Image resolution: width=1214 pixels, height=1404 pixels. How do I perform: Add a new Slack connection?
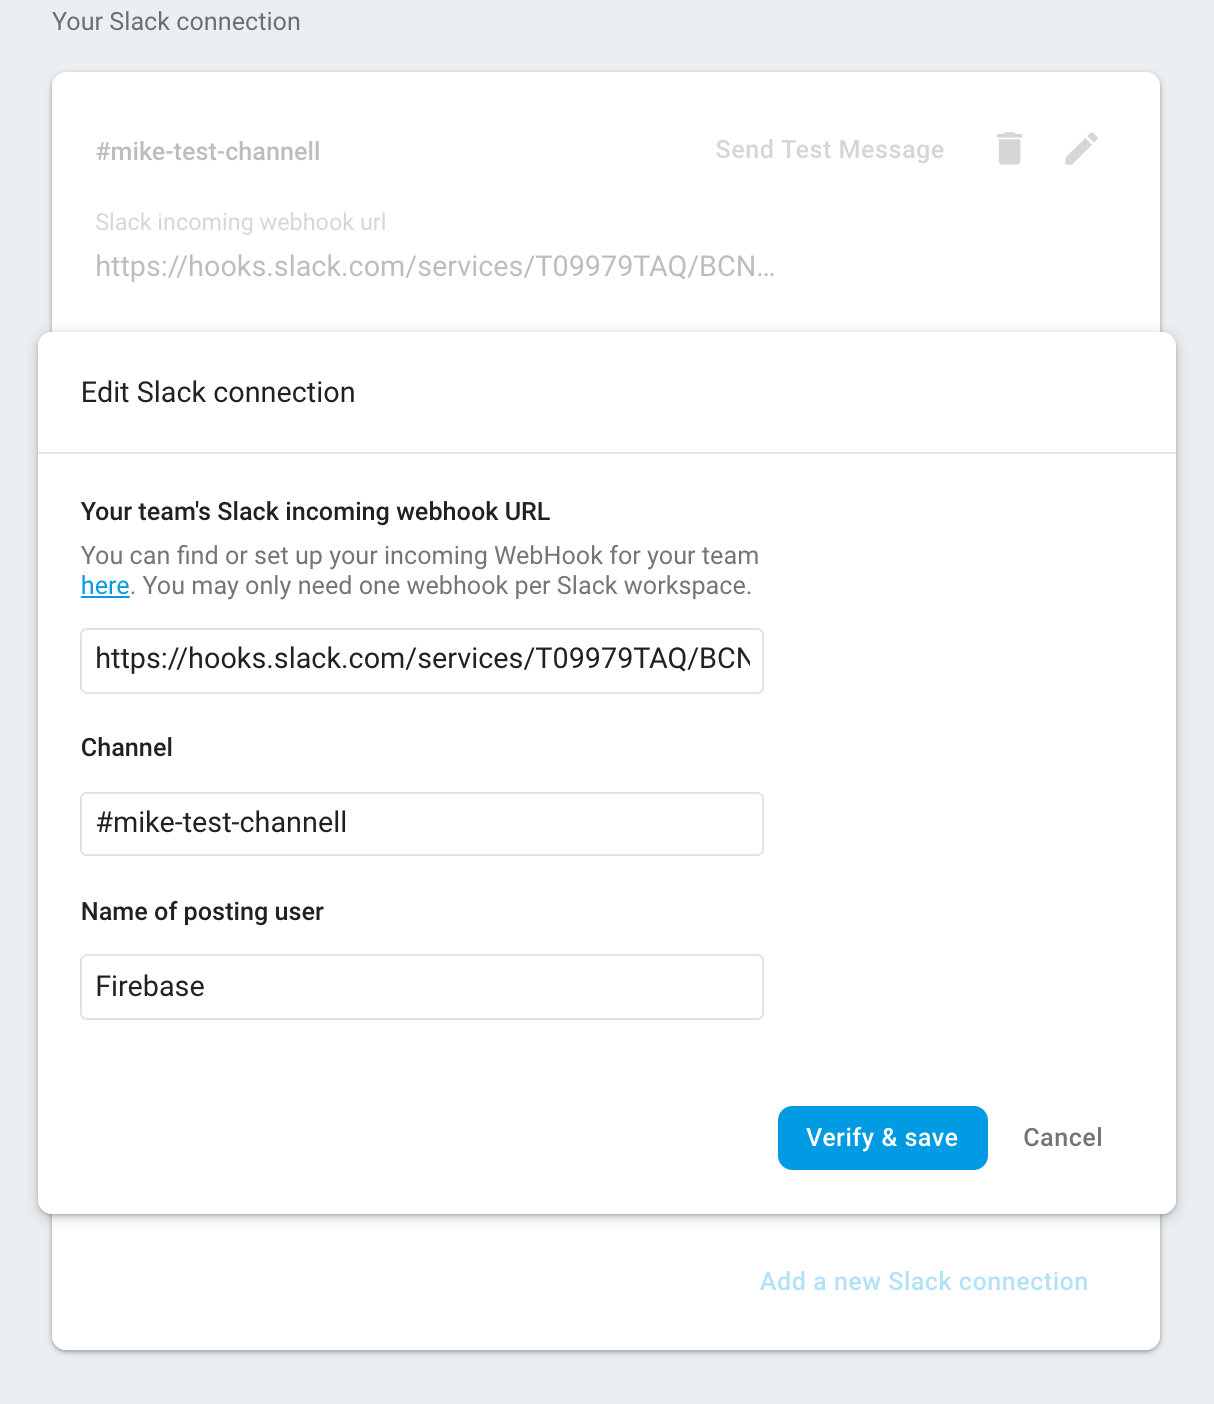pyautogui.click(x=923, y=1281)
